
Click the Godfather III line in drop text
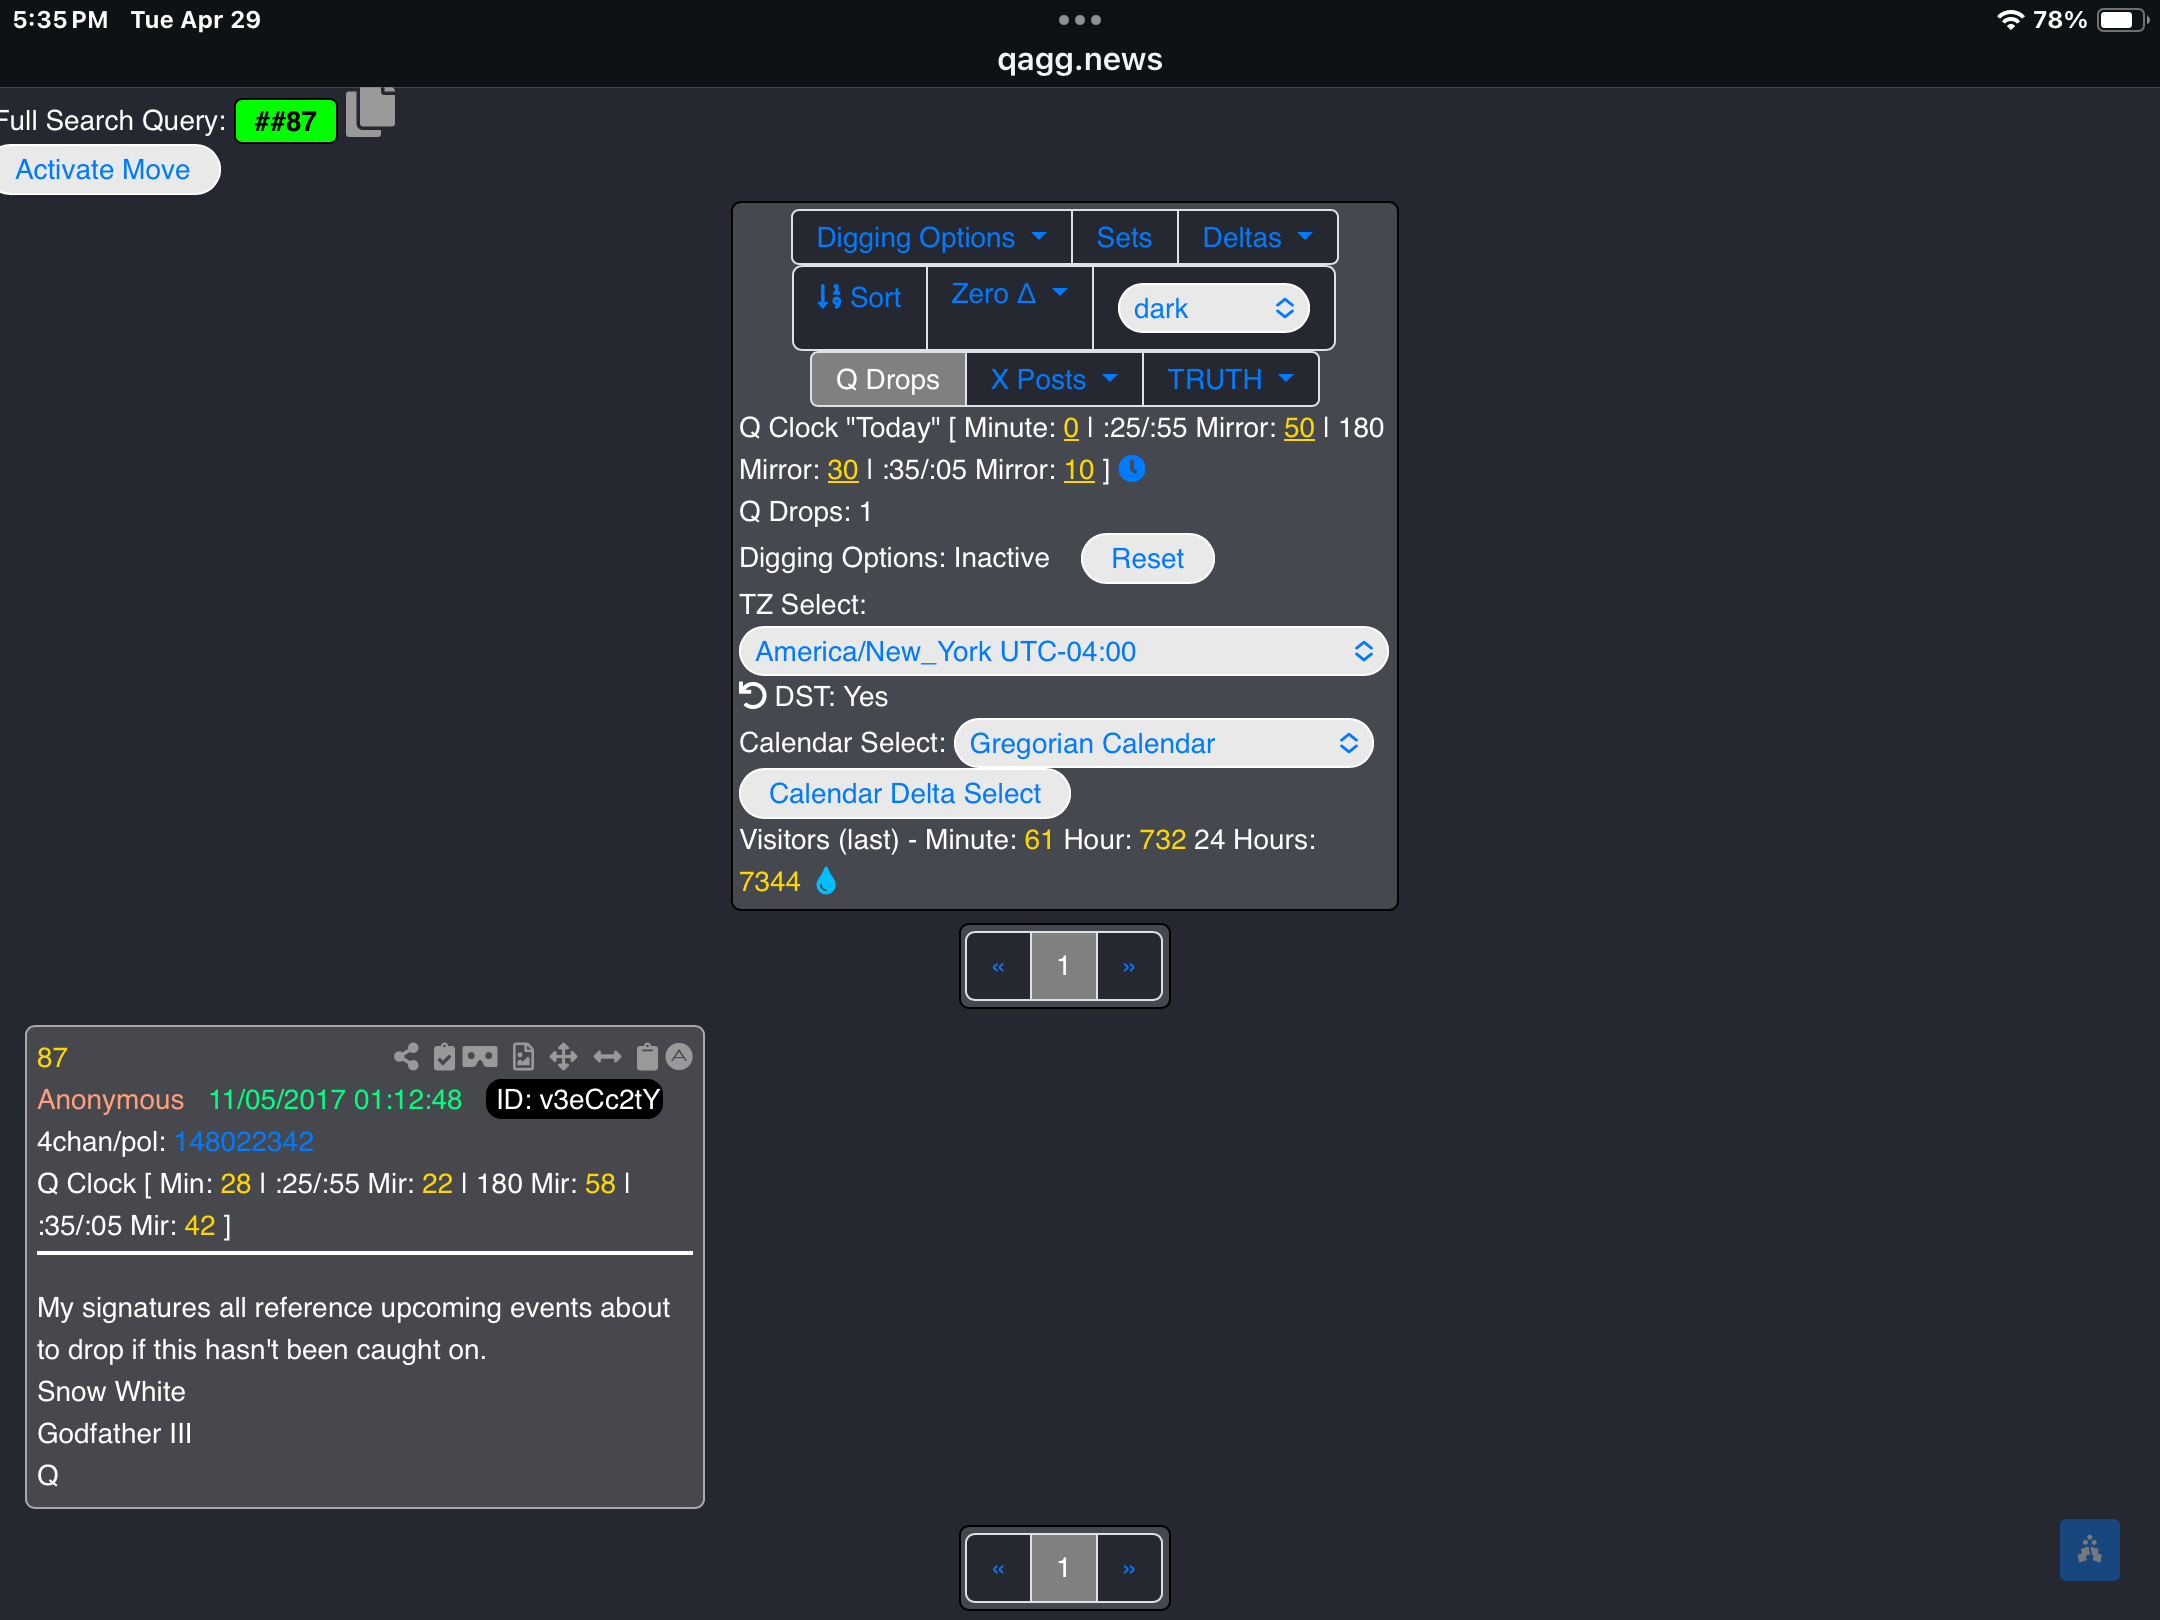(114, 1434)
